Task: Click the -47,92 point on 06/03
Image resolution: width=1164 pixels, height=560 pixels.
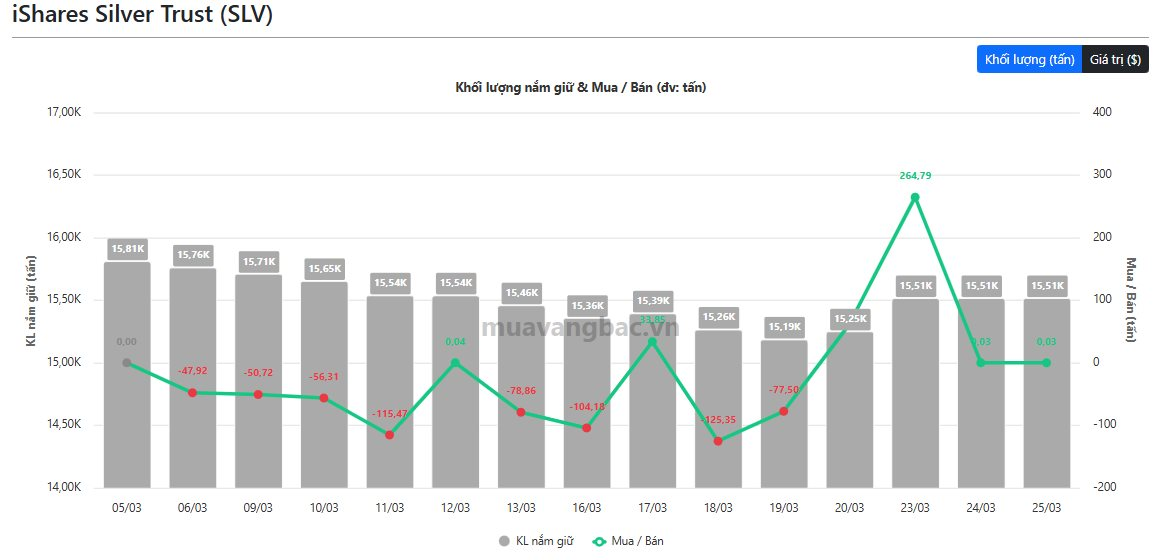Action: (x=192, y=393)
